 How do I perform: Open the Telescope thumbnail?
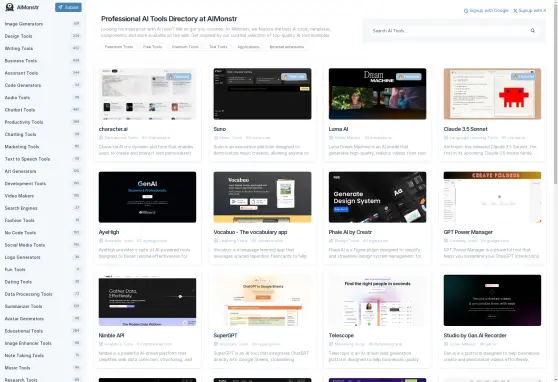pos(377,300)
